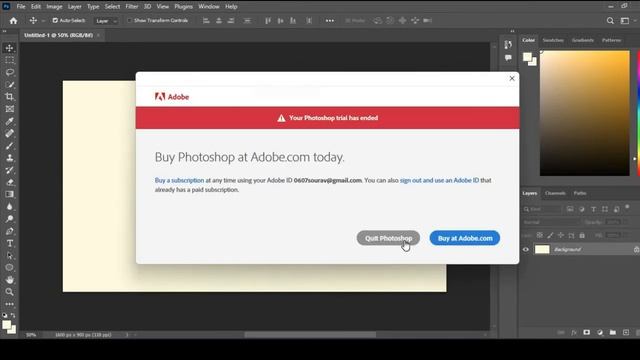This screenshot has height=360, width=640.
Task: Select the Ellipse shape tool
Action: 9,268
